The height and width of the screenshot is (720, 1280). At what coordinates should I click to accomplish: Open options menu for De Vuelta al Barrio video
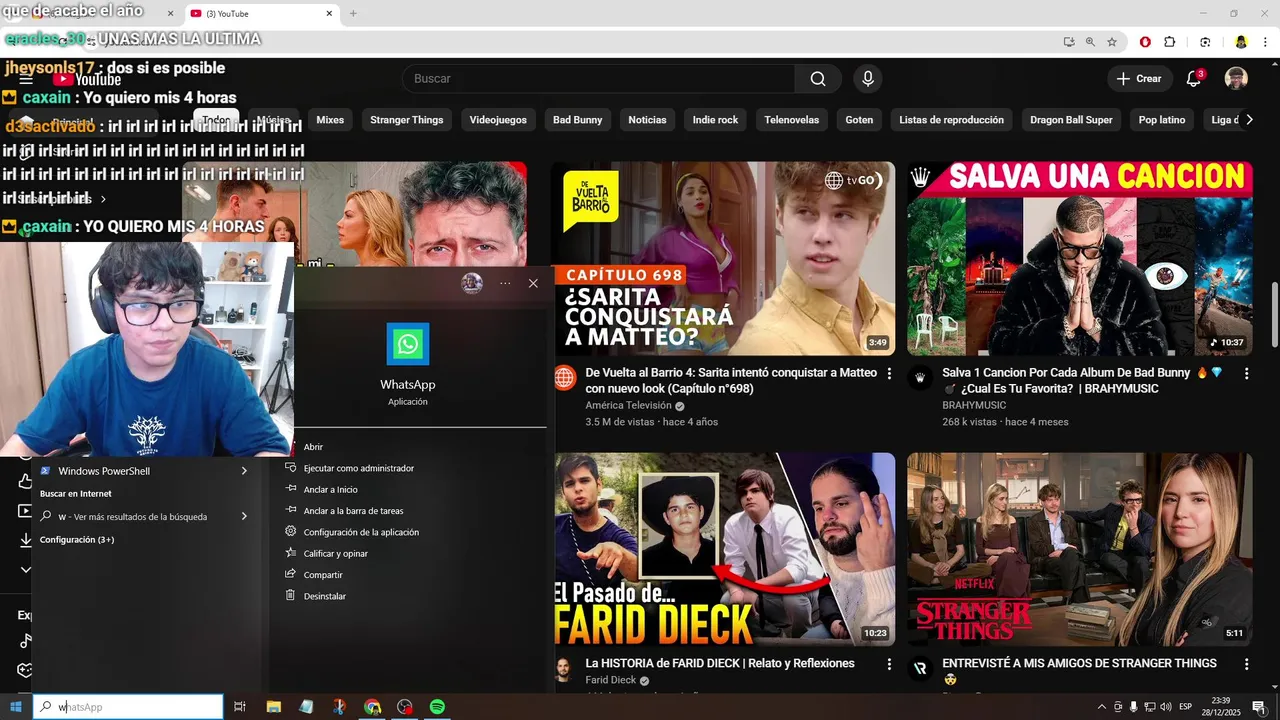tap(889, 373)
